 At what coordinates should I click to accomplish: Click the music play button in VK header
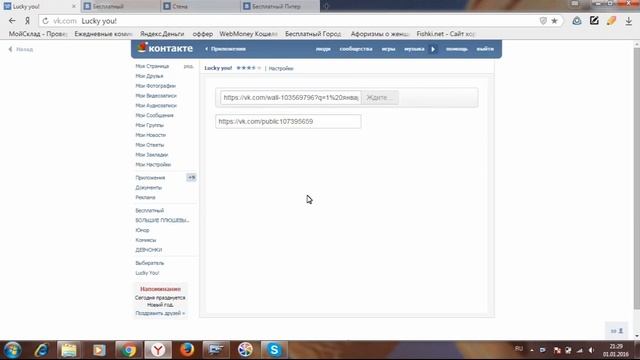point(433,49)
